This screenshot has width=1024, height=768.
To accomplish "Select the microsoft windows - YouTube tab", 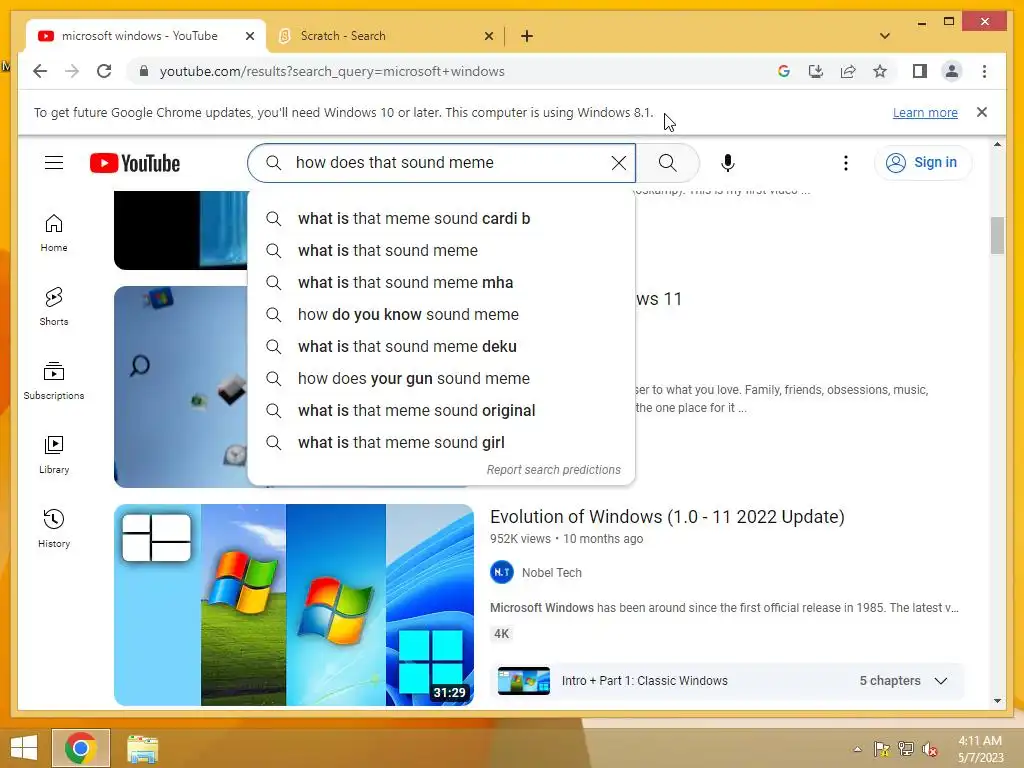I will [145, 36].
